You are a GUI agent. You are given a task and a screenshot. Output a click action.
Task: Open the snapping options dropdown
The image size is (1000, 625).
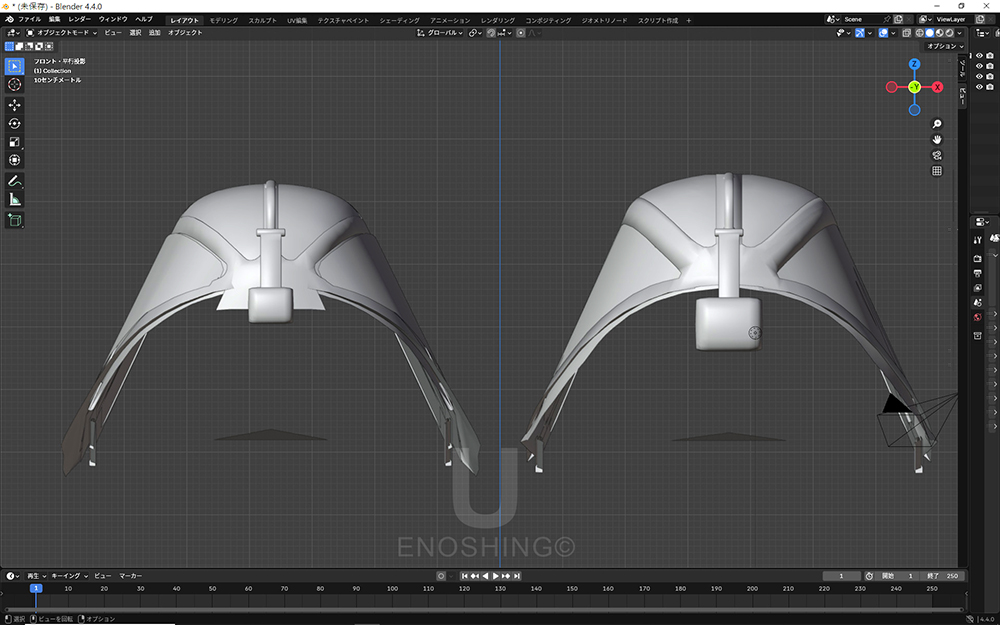505,33
